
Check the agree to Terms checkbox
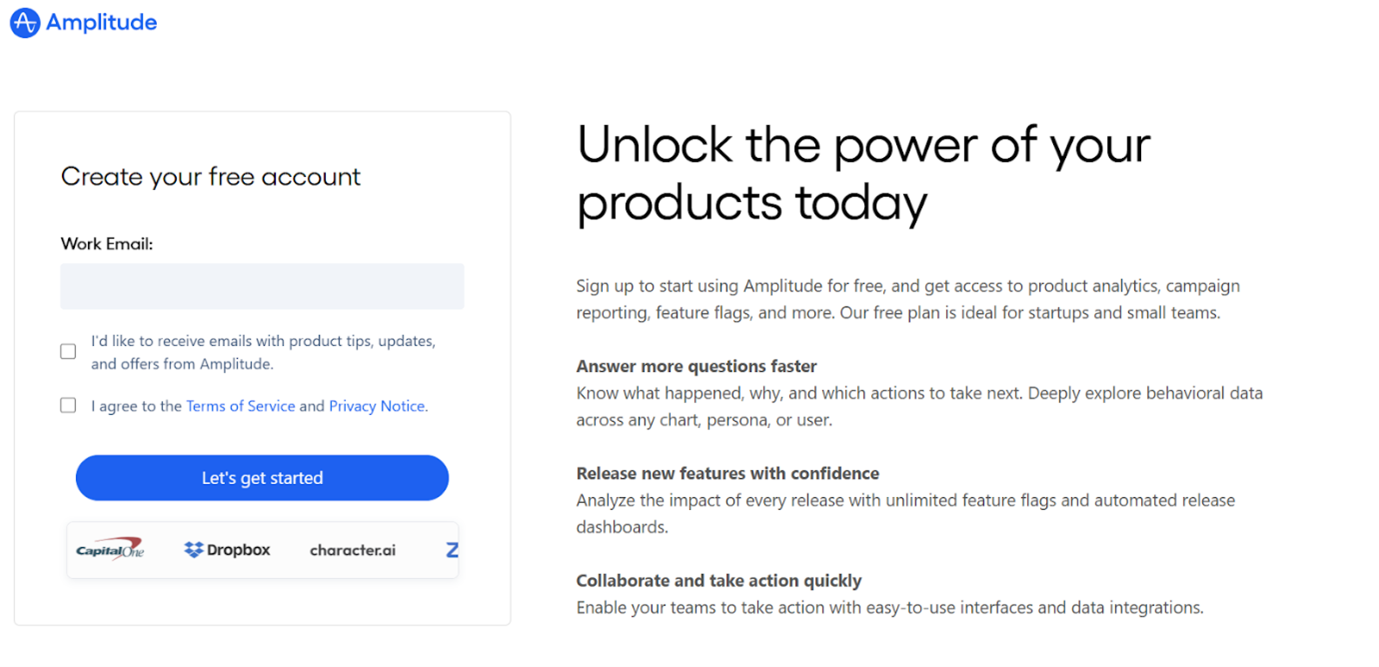coord(68,405)
